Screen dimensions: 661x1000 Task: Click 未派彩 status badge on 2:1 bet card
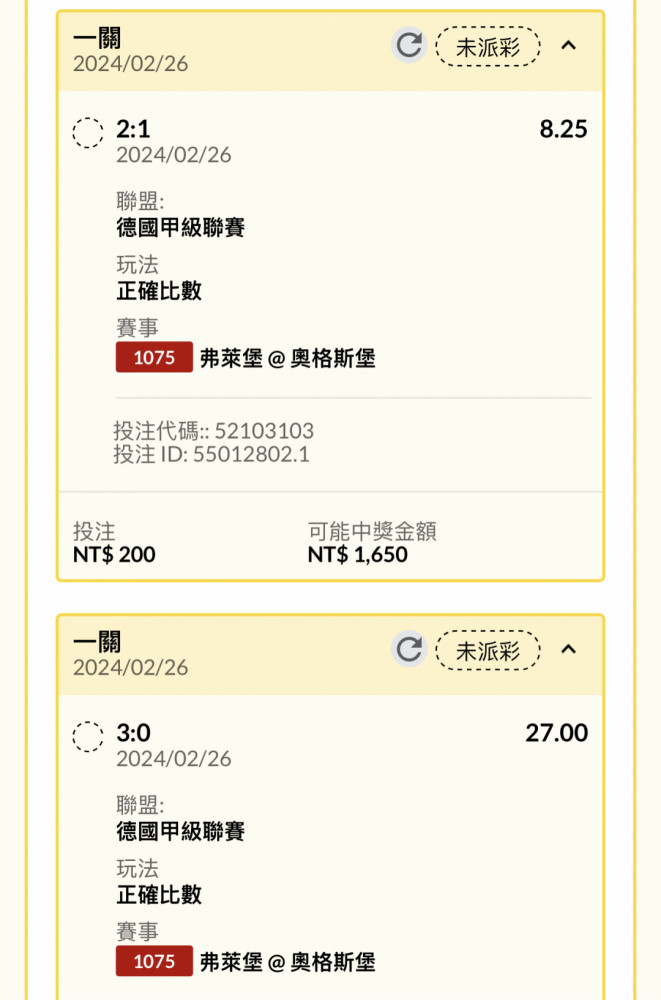[x=488, y=45]
